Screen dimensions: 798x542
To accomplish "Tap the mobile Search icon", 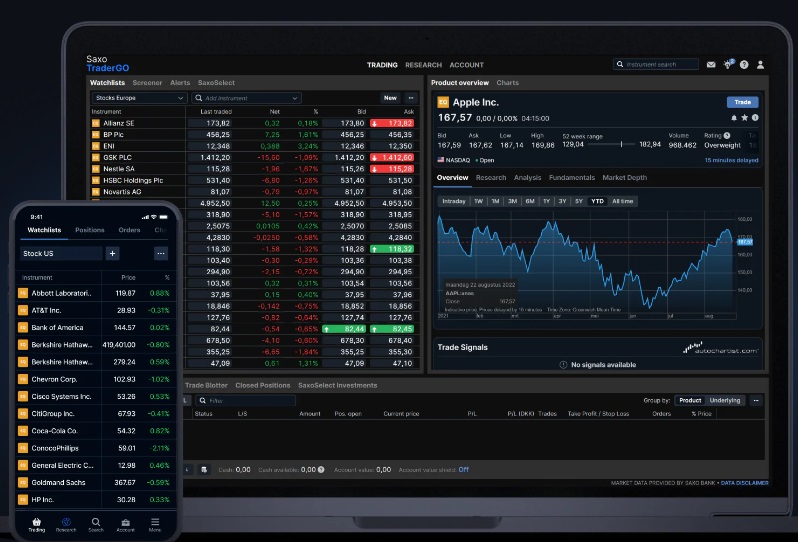I will [x=95, y=523].
